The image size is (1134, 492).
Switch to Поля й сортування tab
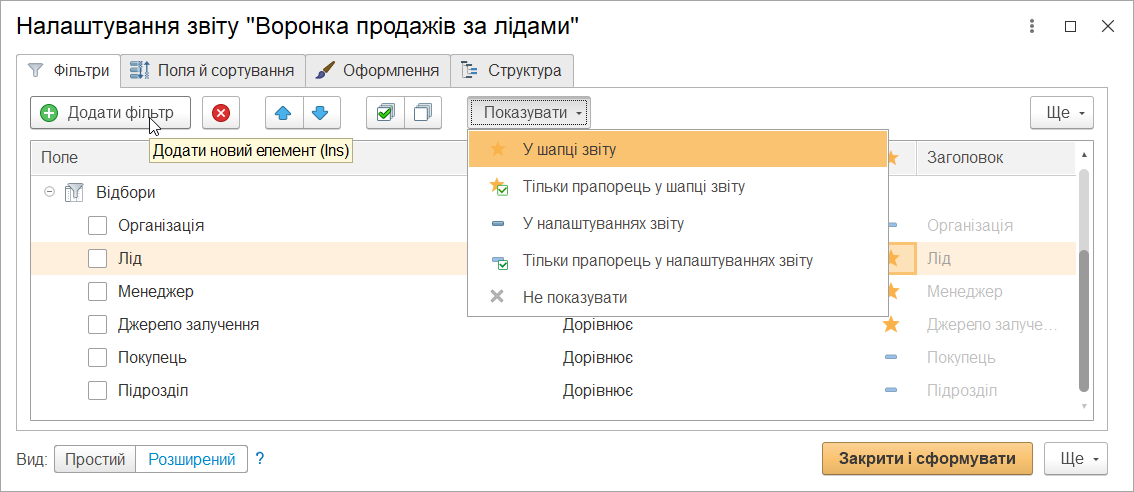coord(213,71)
